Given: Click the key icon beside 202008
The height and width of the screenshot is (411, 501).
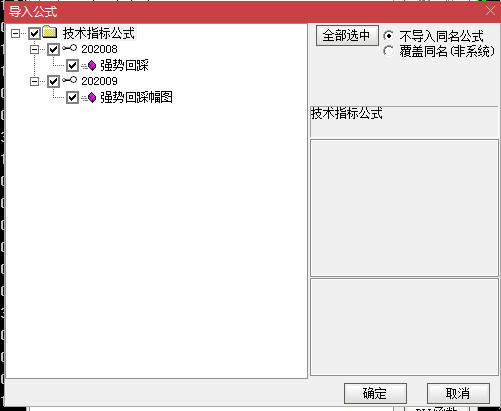Looking at the screenshot, I should tap(69, 49).
